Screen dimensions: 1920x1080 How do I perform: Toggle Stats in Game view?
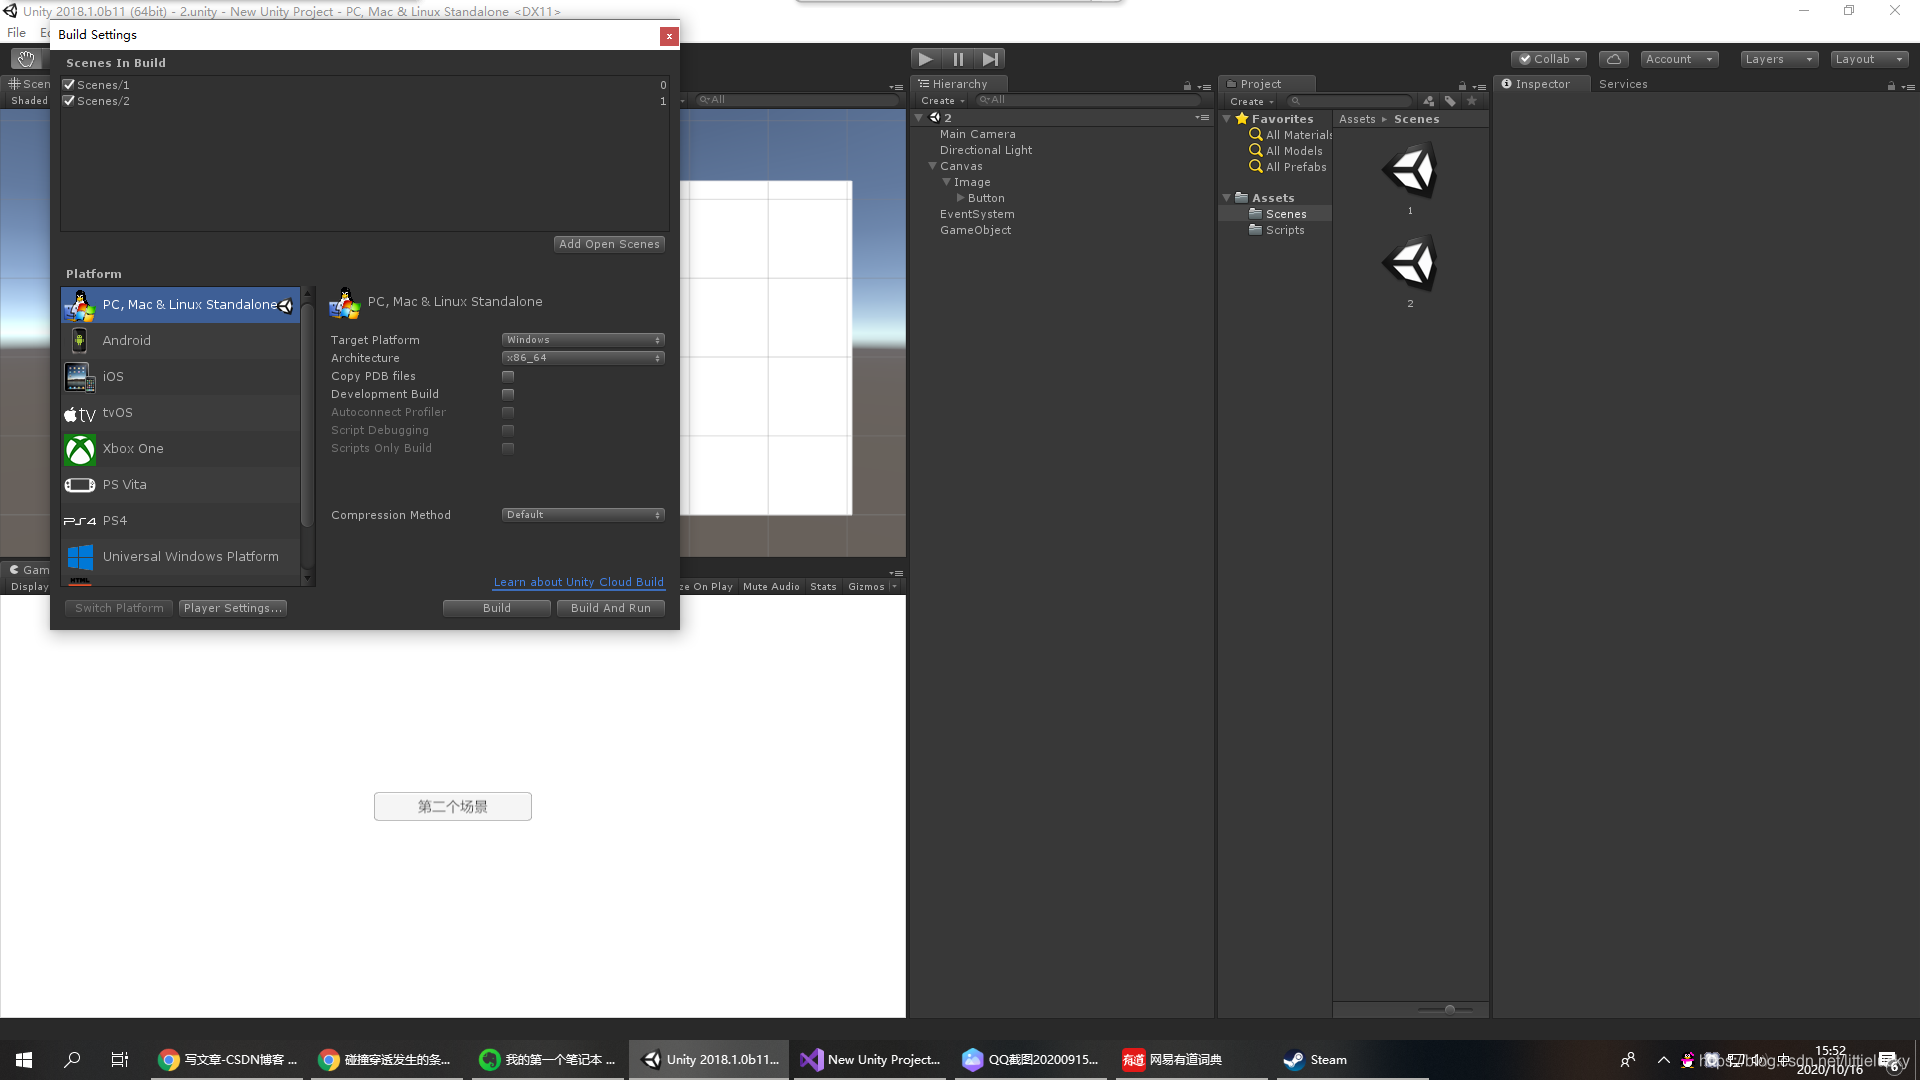click(x=823, y=587)
